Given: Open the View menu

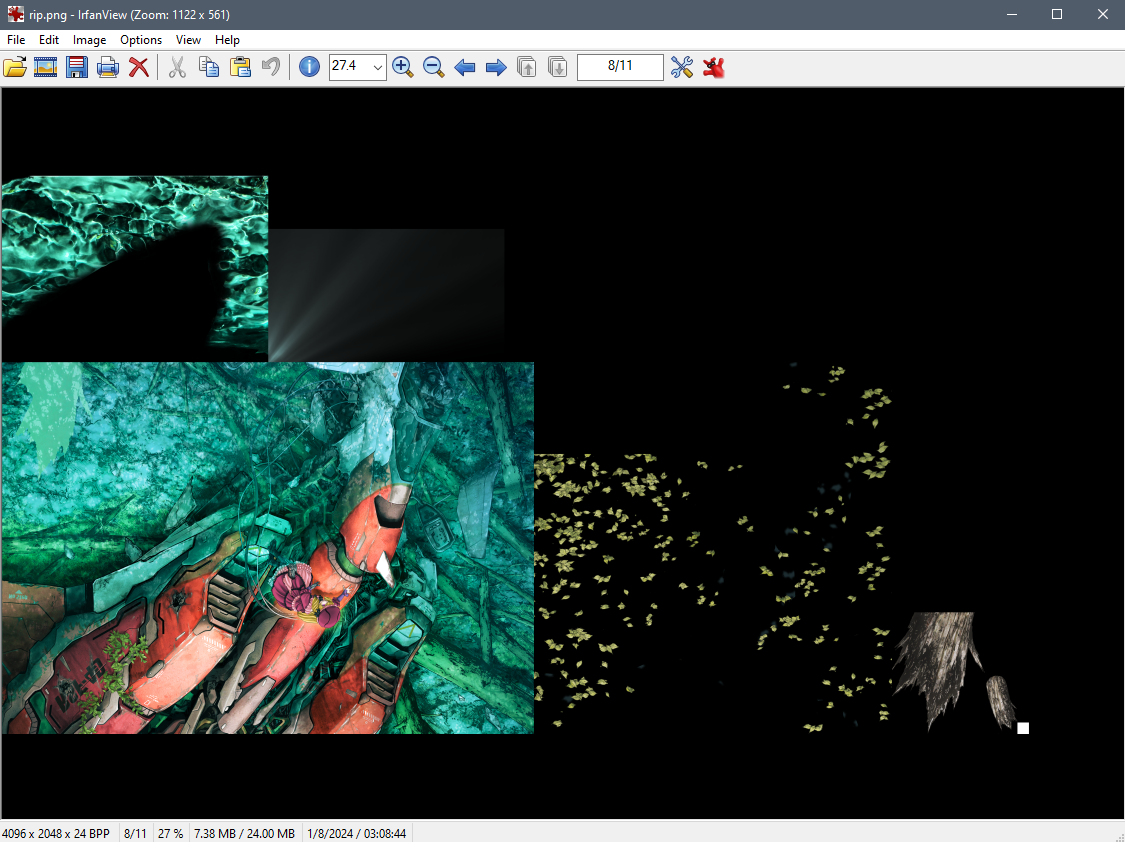Looking at the screenshot, I should (x=188, y=40).
